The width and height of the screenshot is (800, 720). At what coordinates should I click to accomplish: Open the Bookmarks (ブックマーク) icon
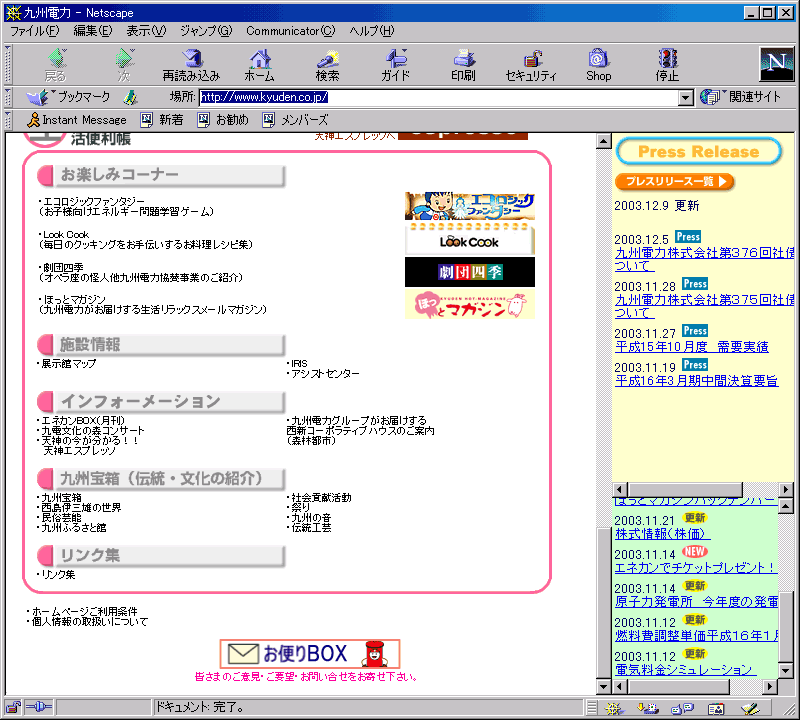[x=69, y=96]
